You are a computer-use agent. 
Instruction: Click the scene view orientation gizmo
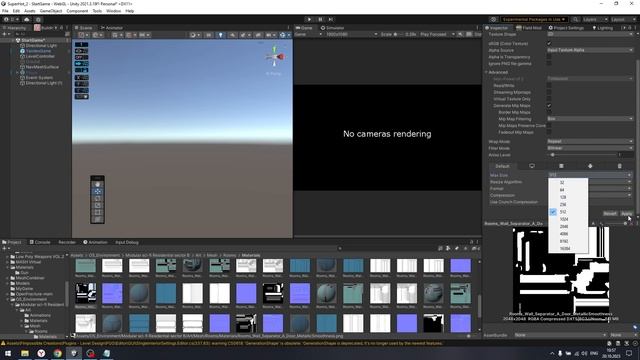coord(275,56)
